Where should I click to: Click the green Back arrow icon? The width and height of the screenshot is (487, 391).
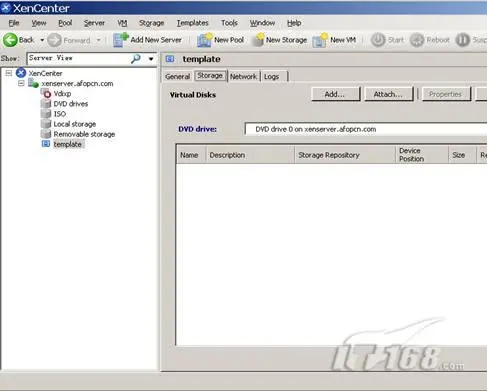coord(10,40)
